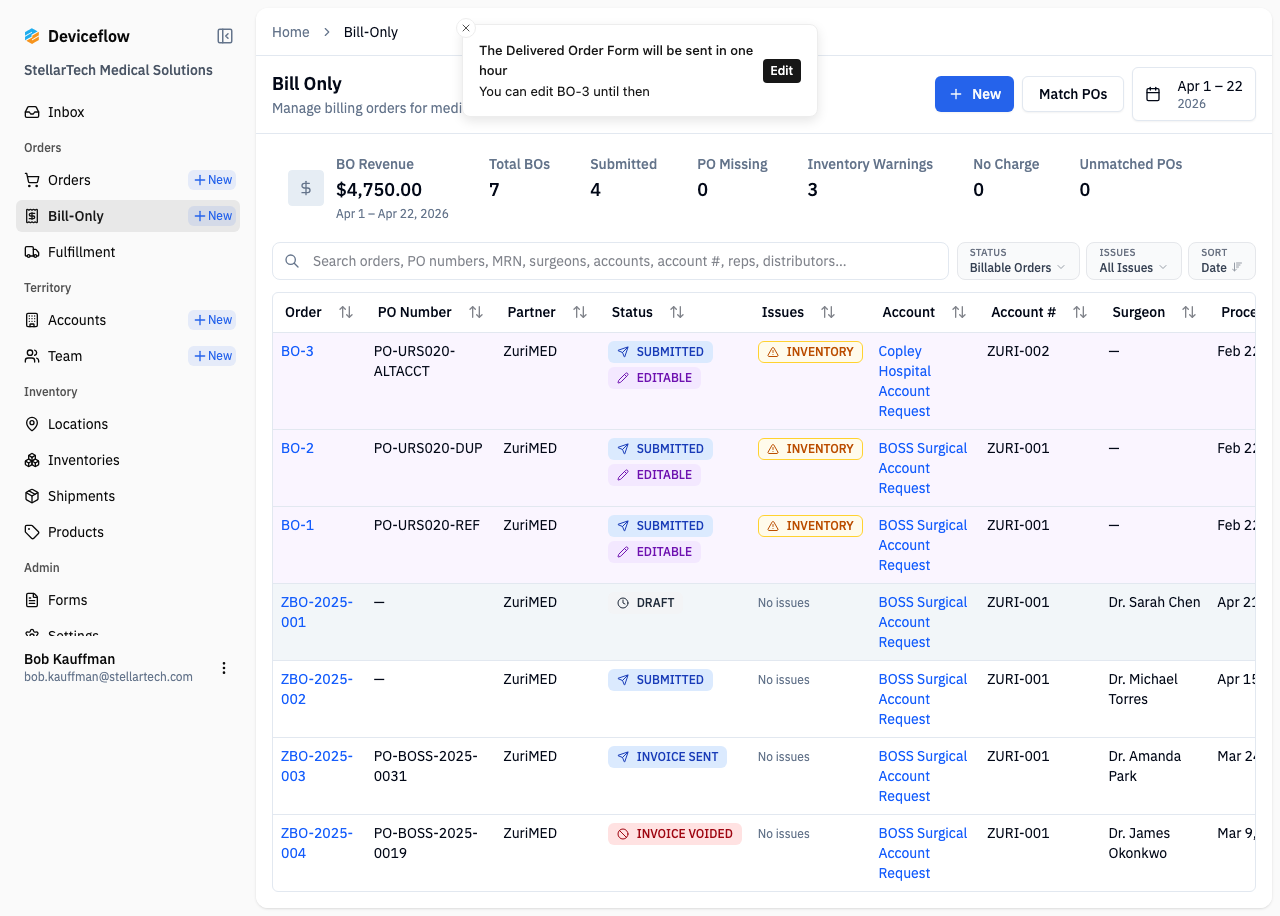Open the Sort Date dropdown

coord(1222,261)
